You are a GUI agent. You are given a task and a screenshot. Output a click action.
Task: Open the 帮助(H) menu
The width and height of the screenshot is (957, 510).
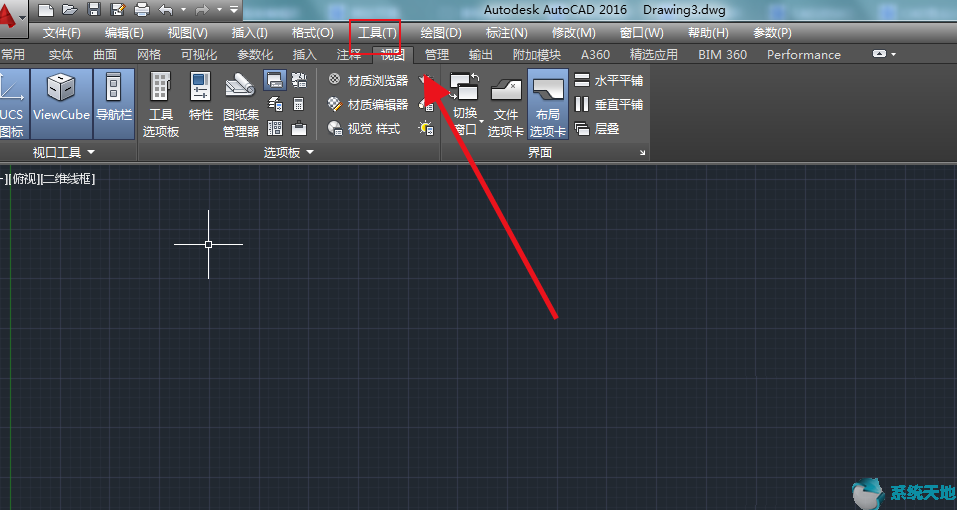tap(708, 32)
